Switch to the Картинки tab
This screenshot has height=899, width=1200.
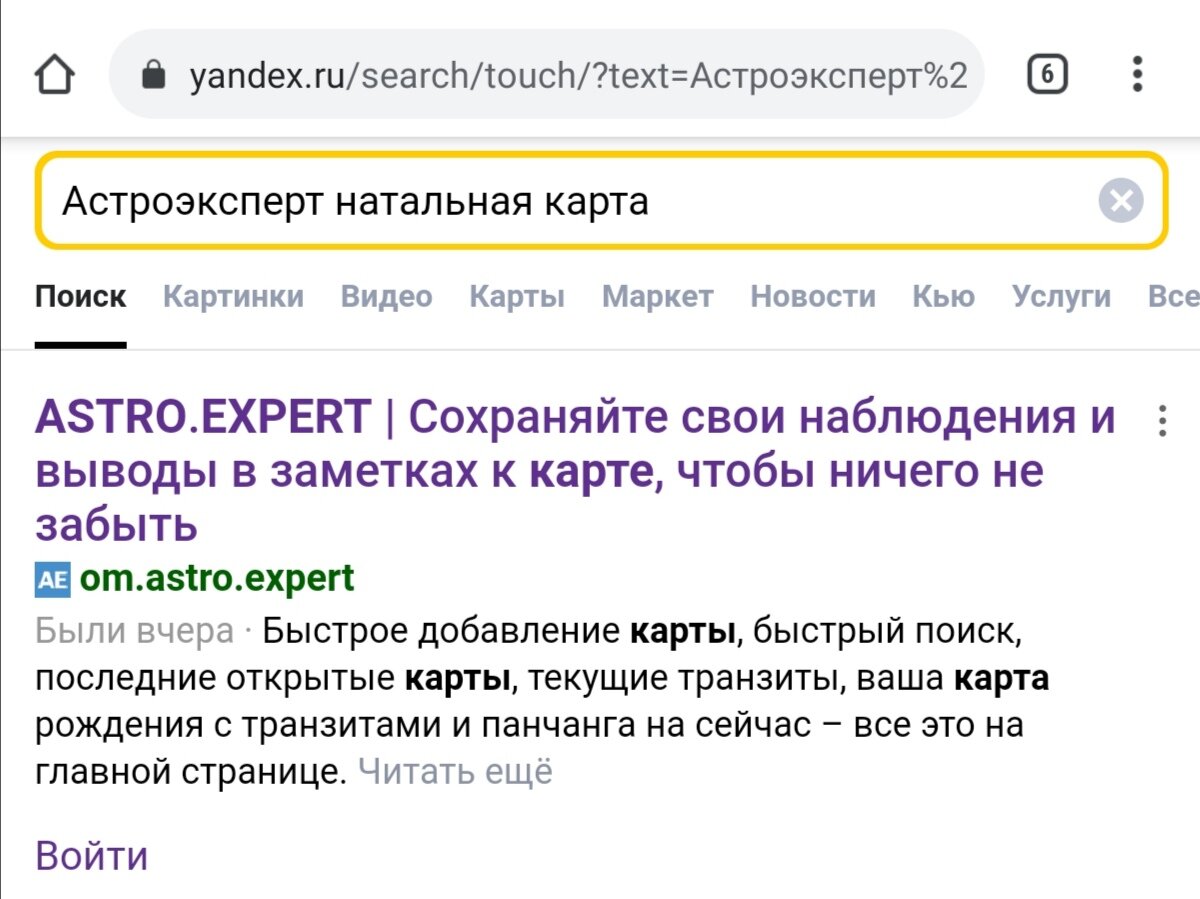tap(233, 297)
